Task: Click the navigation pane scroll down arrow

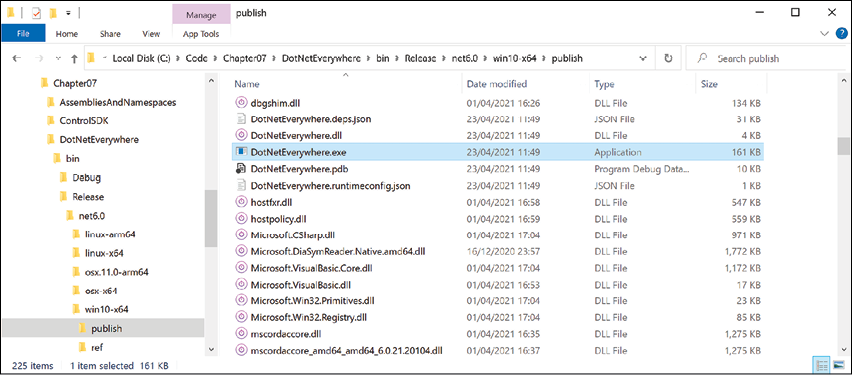Action: pos(210,349)
